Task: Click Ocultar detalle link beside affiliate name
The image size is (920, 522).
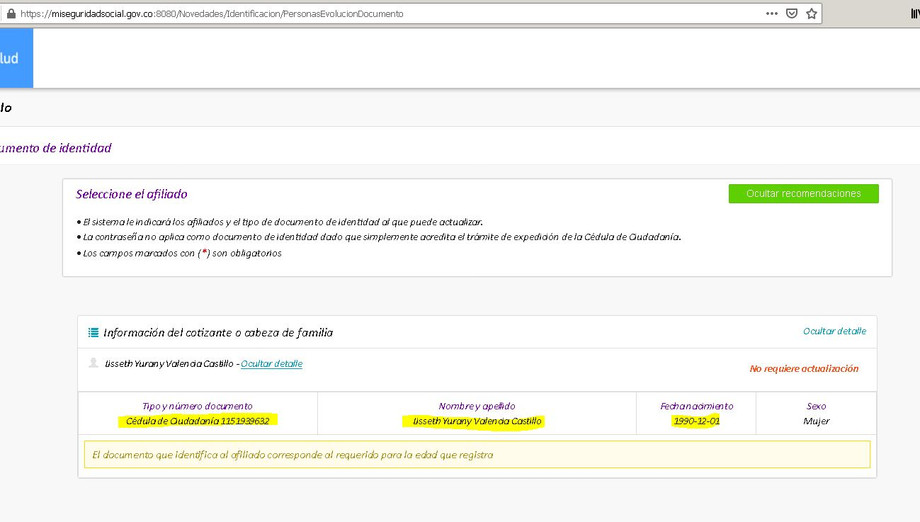Action: tap(271, 364)
